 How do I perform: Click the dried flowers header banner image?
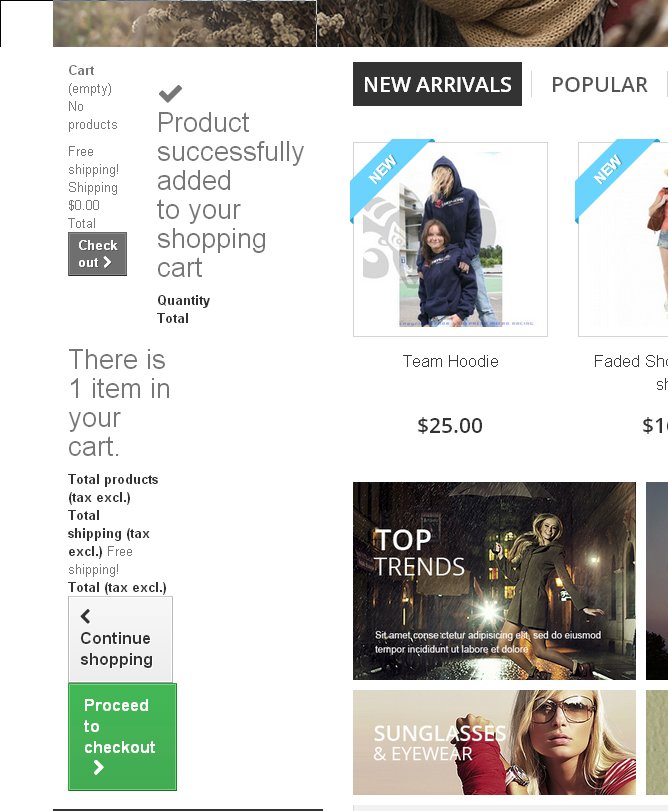(x=185, y=23)
